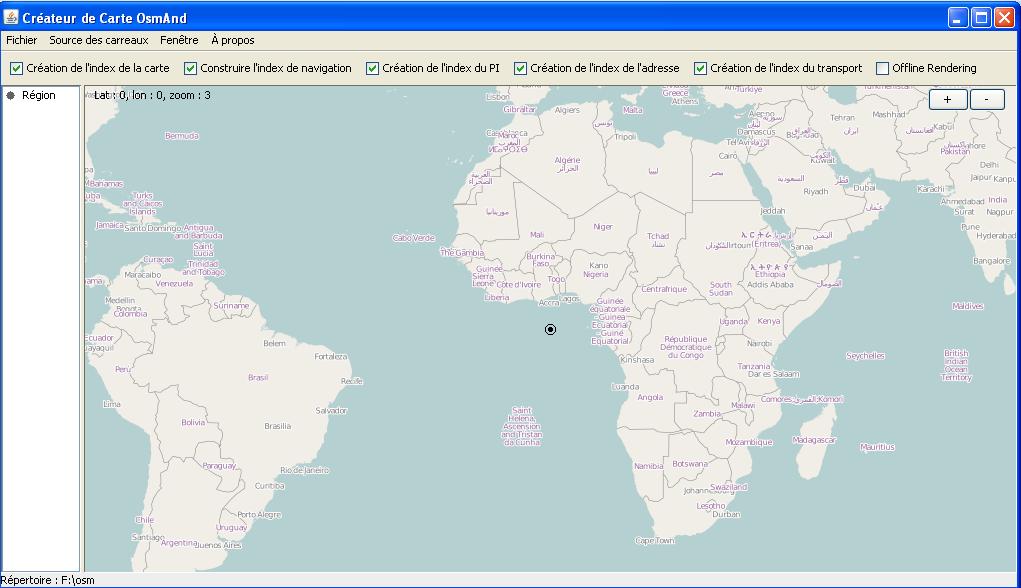Viewport: 1021px width, 588px height.
Task: Open the À propos menu
Action: click(x=232, y=40)
